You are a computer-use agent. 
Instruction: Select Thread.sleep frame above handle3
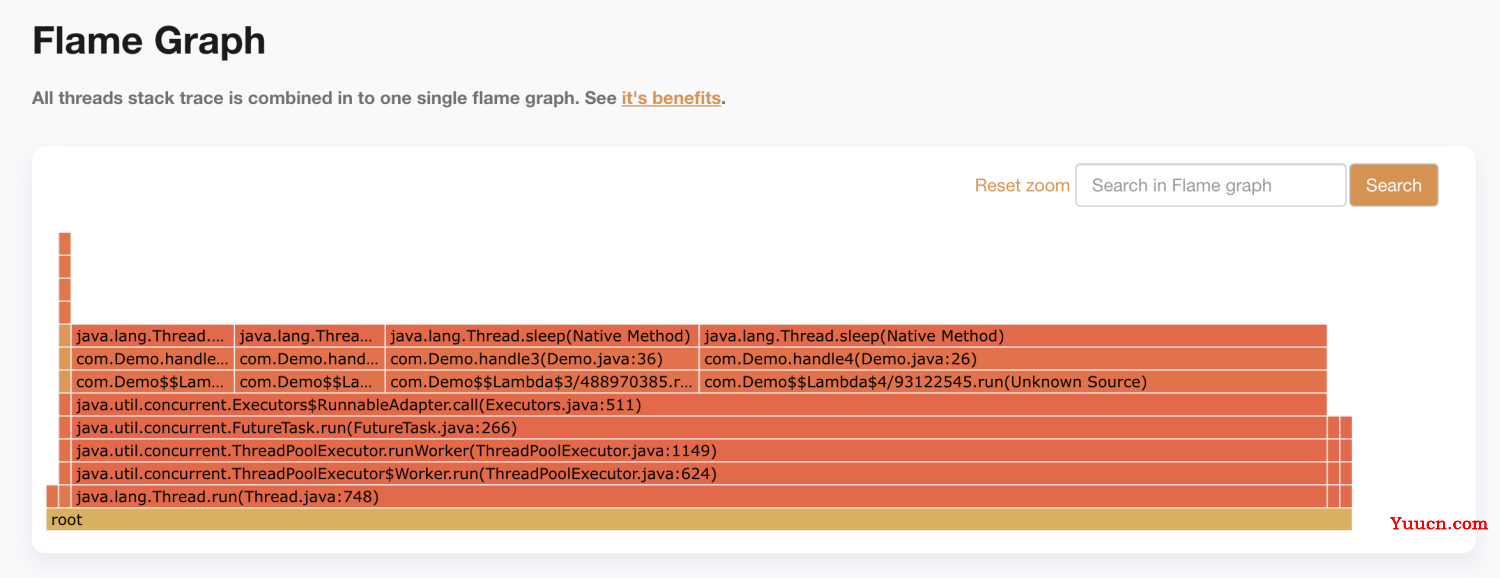(542, 335)
